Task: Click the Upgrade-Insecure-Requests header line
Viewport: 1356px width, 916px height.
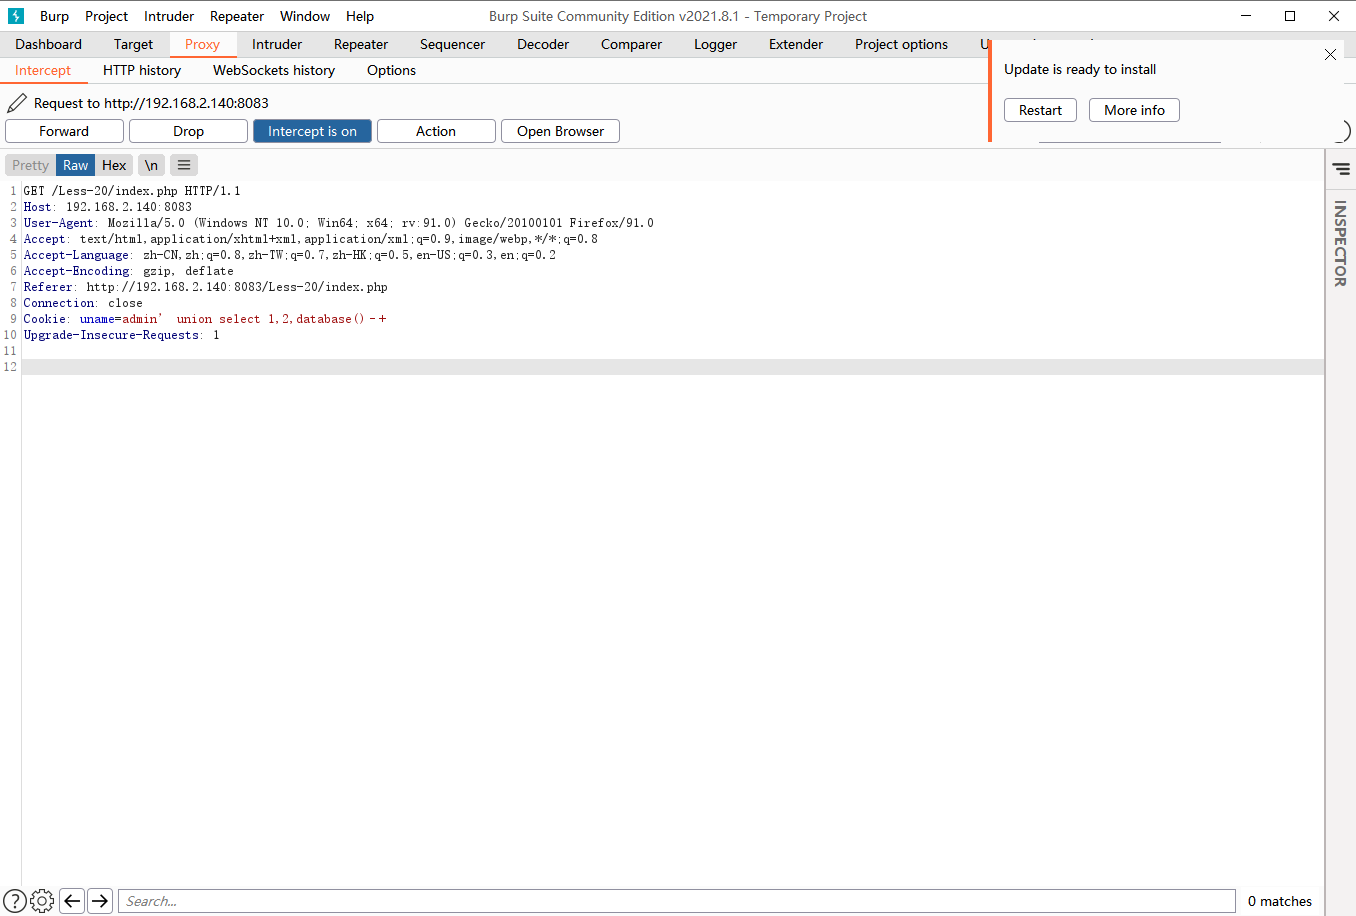Action: (122, 335)
